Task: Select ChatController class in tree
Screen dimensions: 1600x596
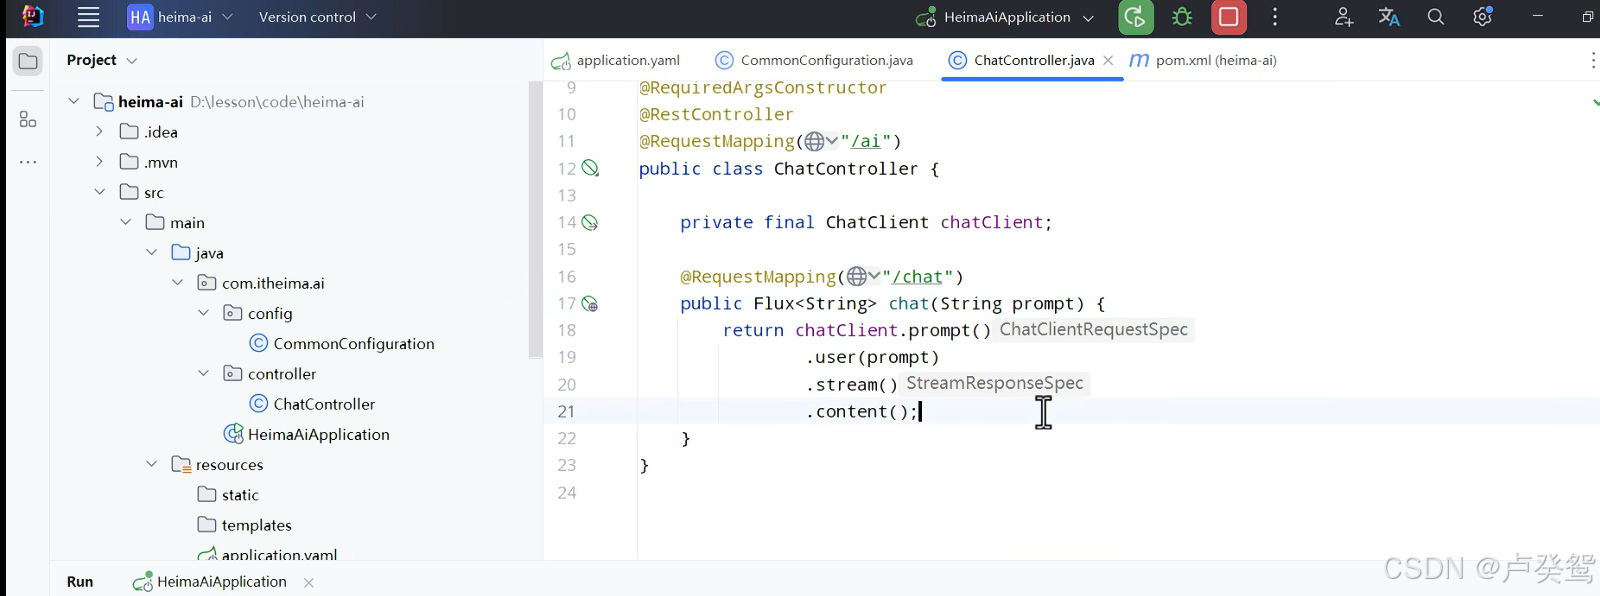Action: point(312,404)
